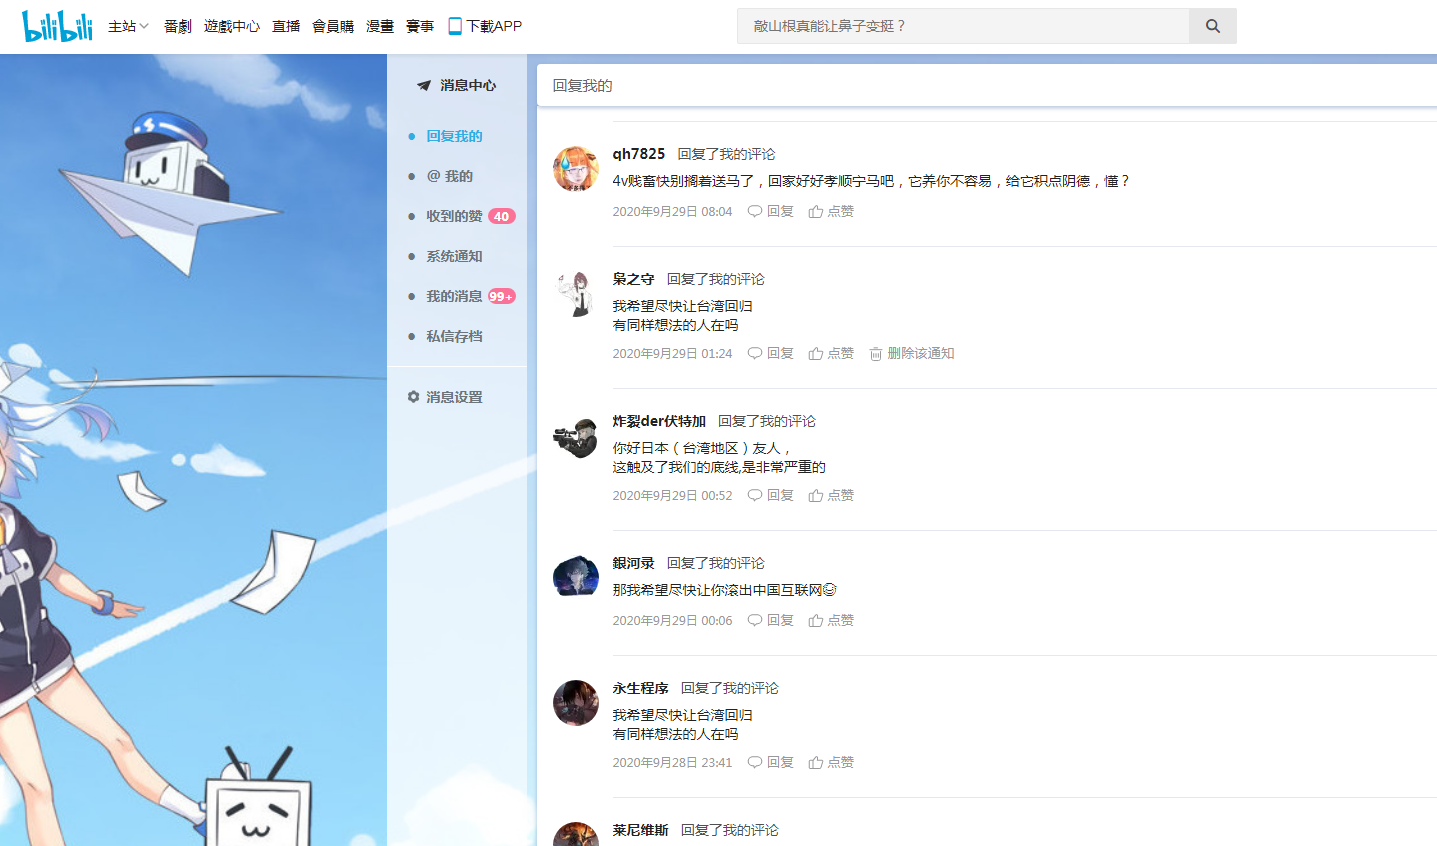Click the phone icon beside 下載APP
The height and width of the screenshot is (846, 1437).
pyautogui.click(x=455, y=26)
